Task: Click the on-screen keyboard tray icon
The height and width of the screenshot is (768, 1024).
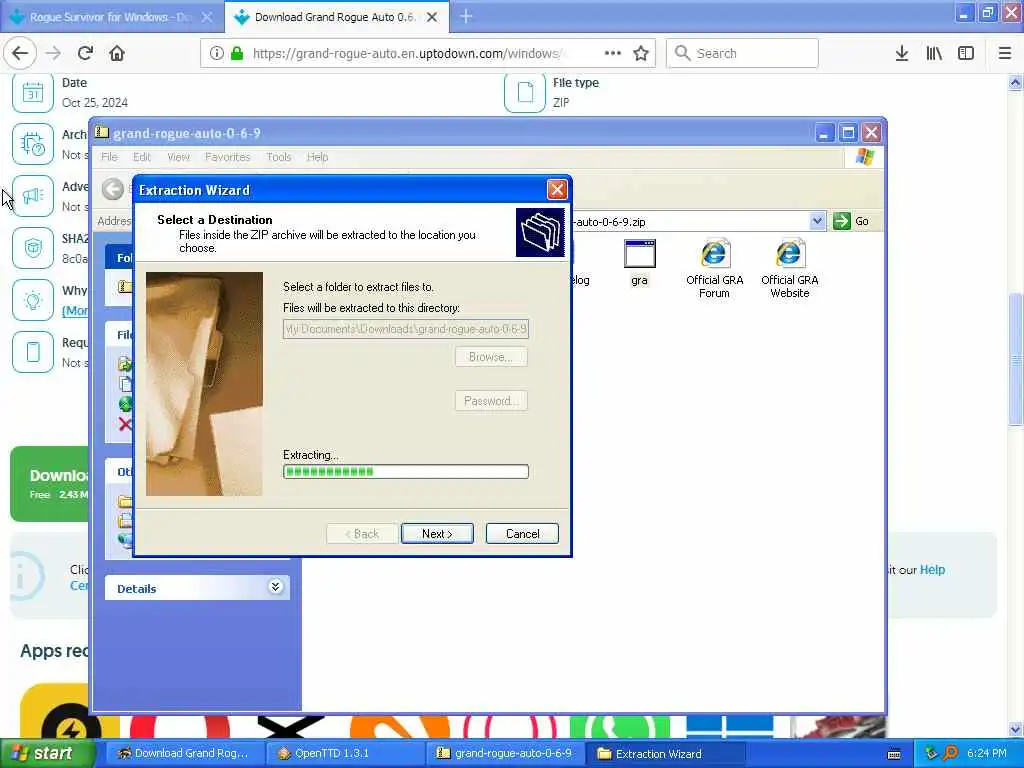Action: (x=894, y=754)
